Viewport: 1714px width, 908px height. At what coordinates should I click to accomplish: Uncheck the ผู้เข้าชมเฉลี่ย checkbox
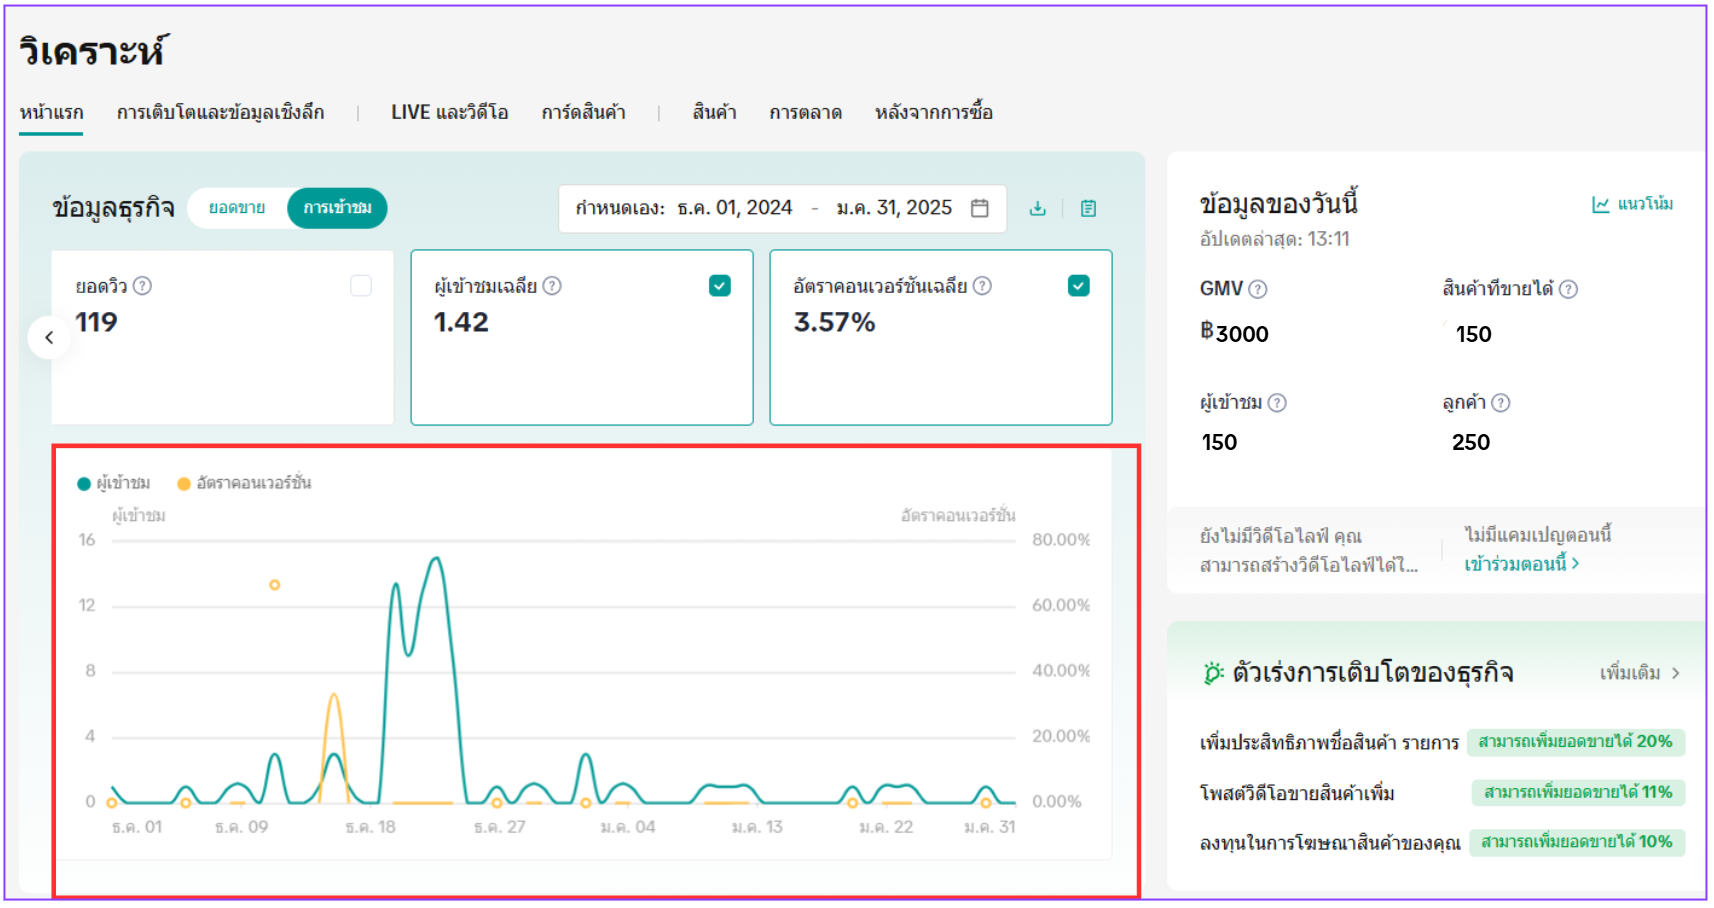pos(719,286)
